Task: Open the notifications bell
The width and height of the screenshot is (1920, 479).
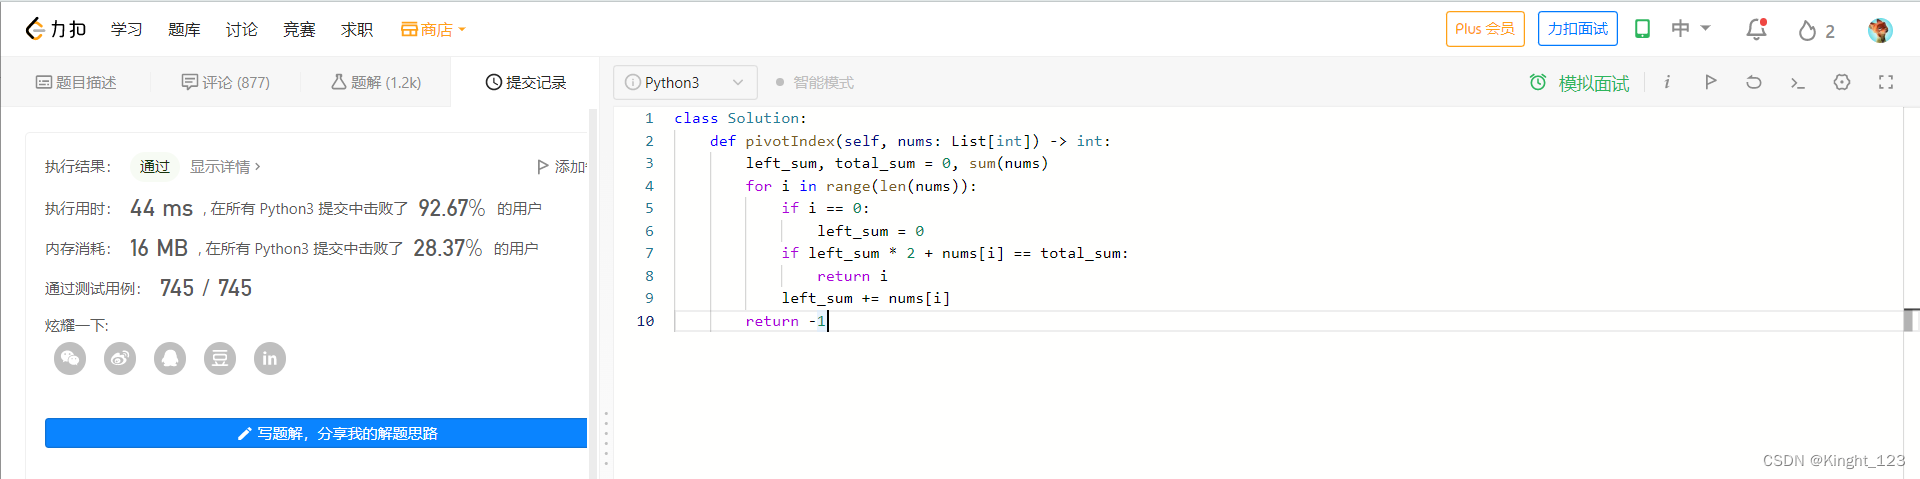Action: pos(1756,30)
